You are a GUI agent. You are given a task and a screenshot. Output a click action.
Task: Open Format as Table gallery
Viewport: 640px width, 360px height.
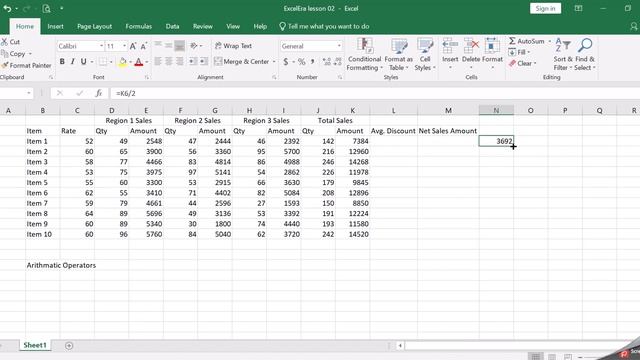coord(398,55)
